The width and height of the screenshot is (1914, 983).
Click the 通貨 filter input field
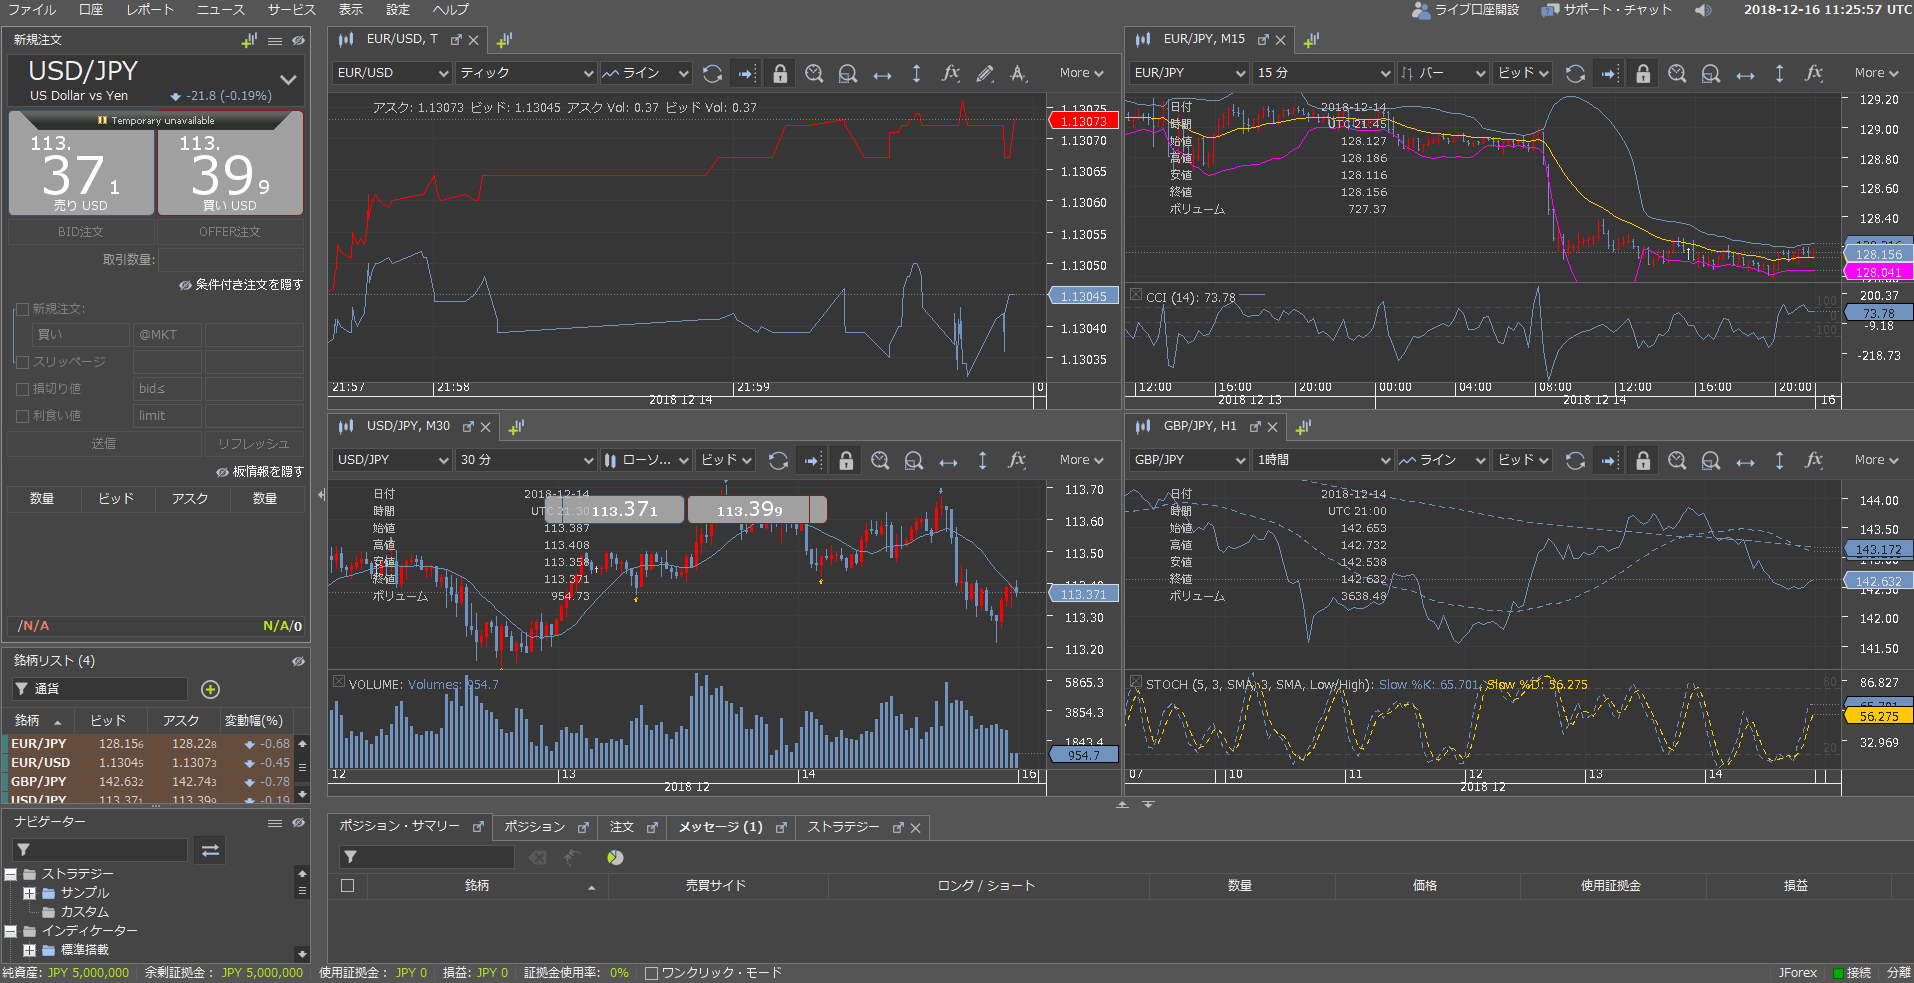click(108, 689)
